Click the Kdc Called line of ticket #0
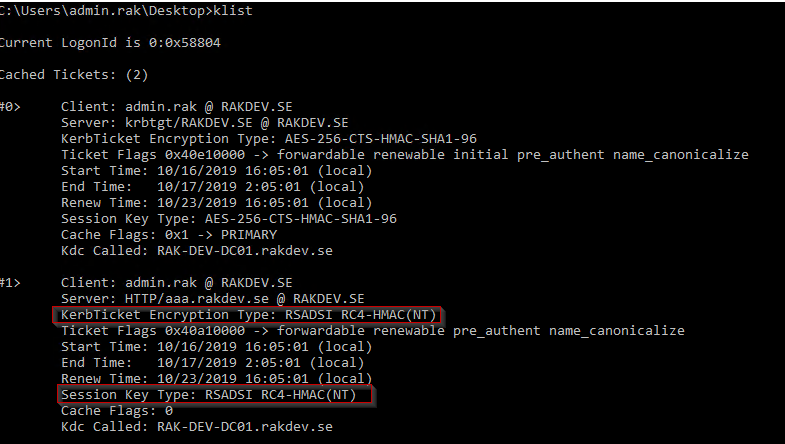Image resolution: width=785 pixels, height=444 pixels. click(x=196, y=250)
